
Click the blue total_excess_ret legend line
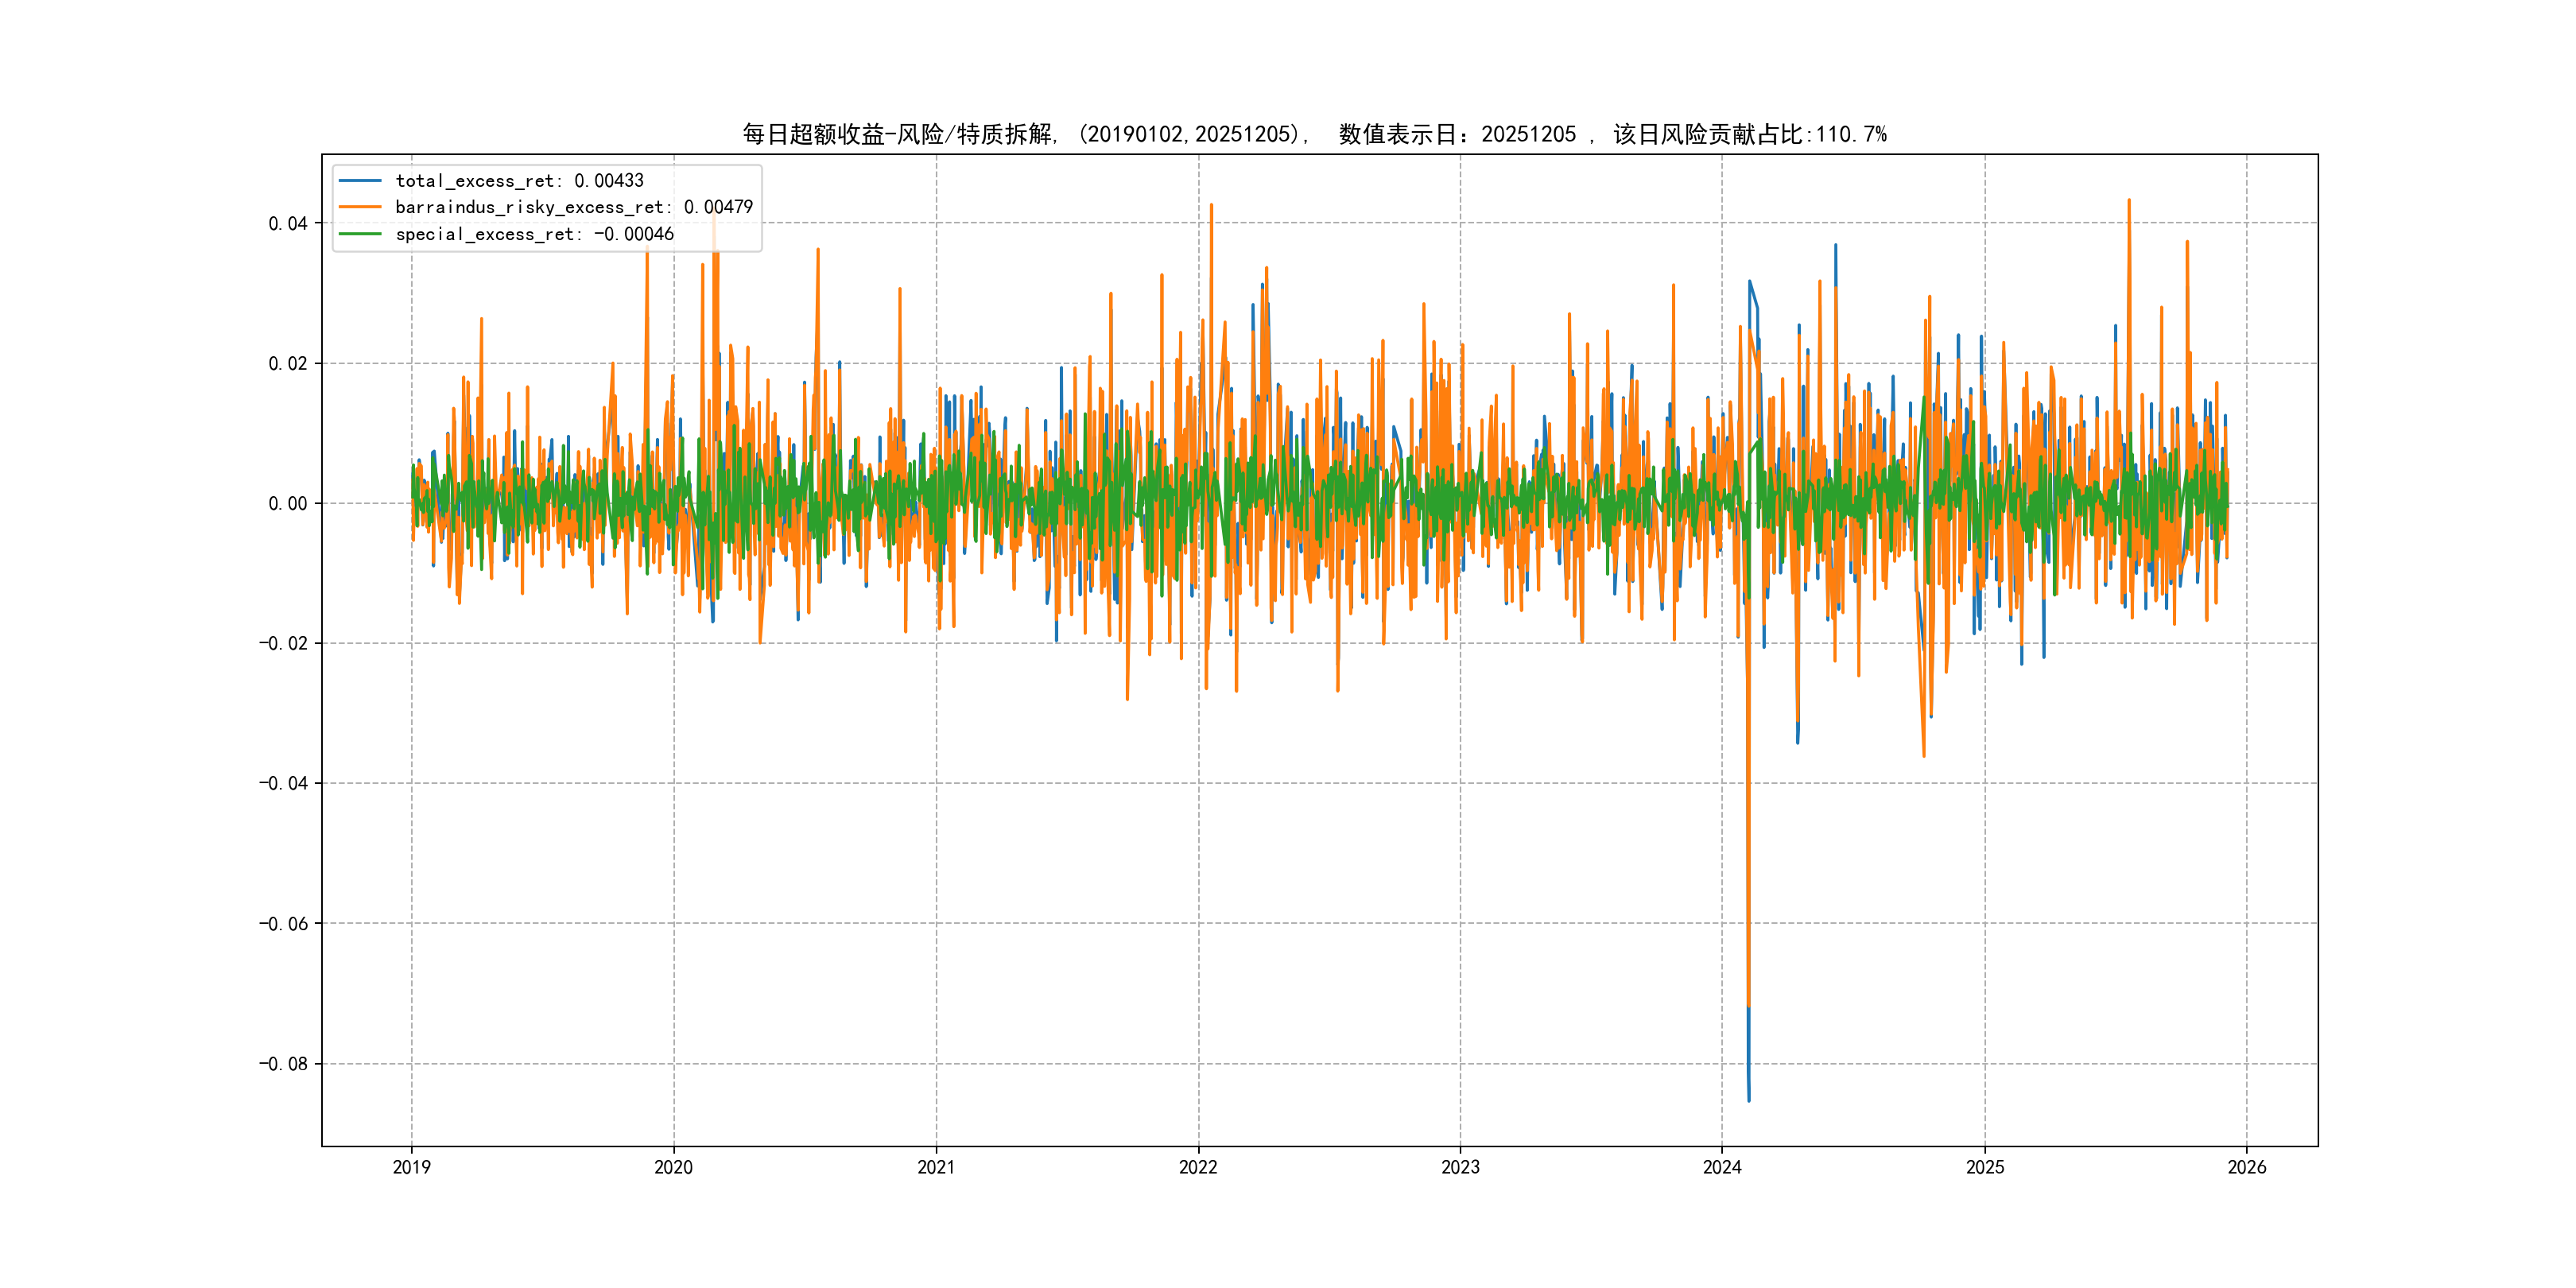(360, 181)
